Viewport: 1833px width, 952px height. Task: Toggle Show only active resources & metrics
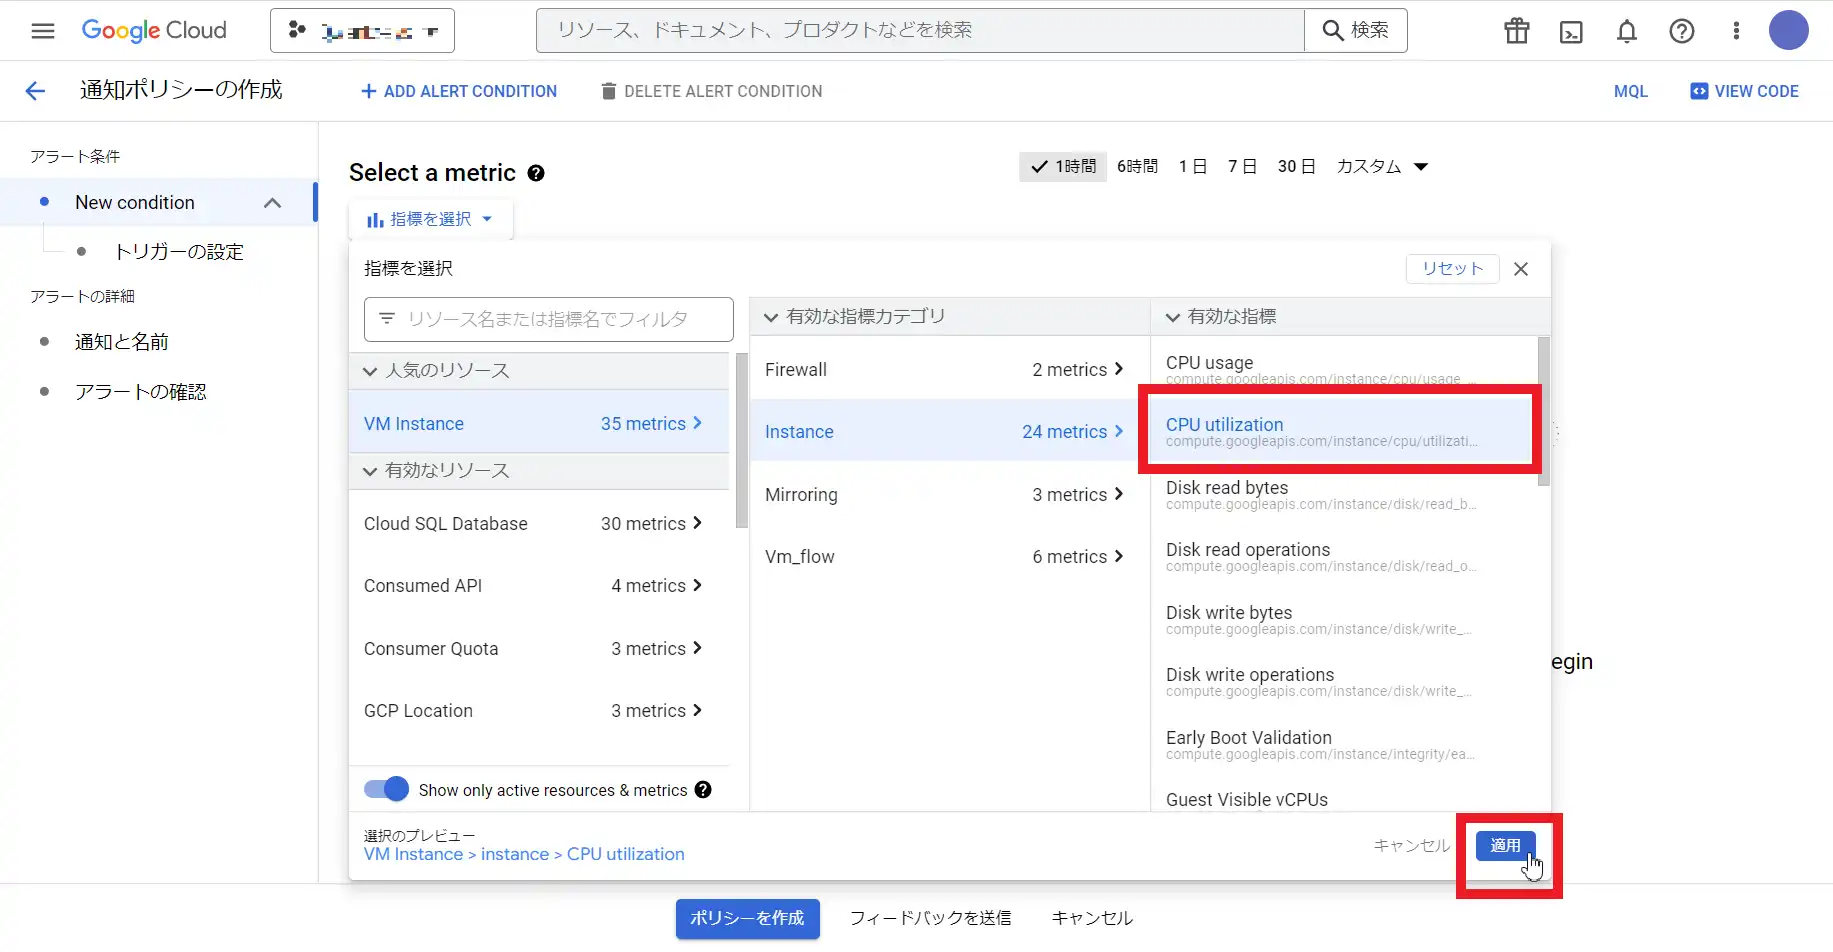[386, 790]
